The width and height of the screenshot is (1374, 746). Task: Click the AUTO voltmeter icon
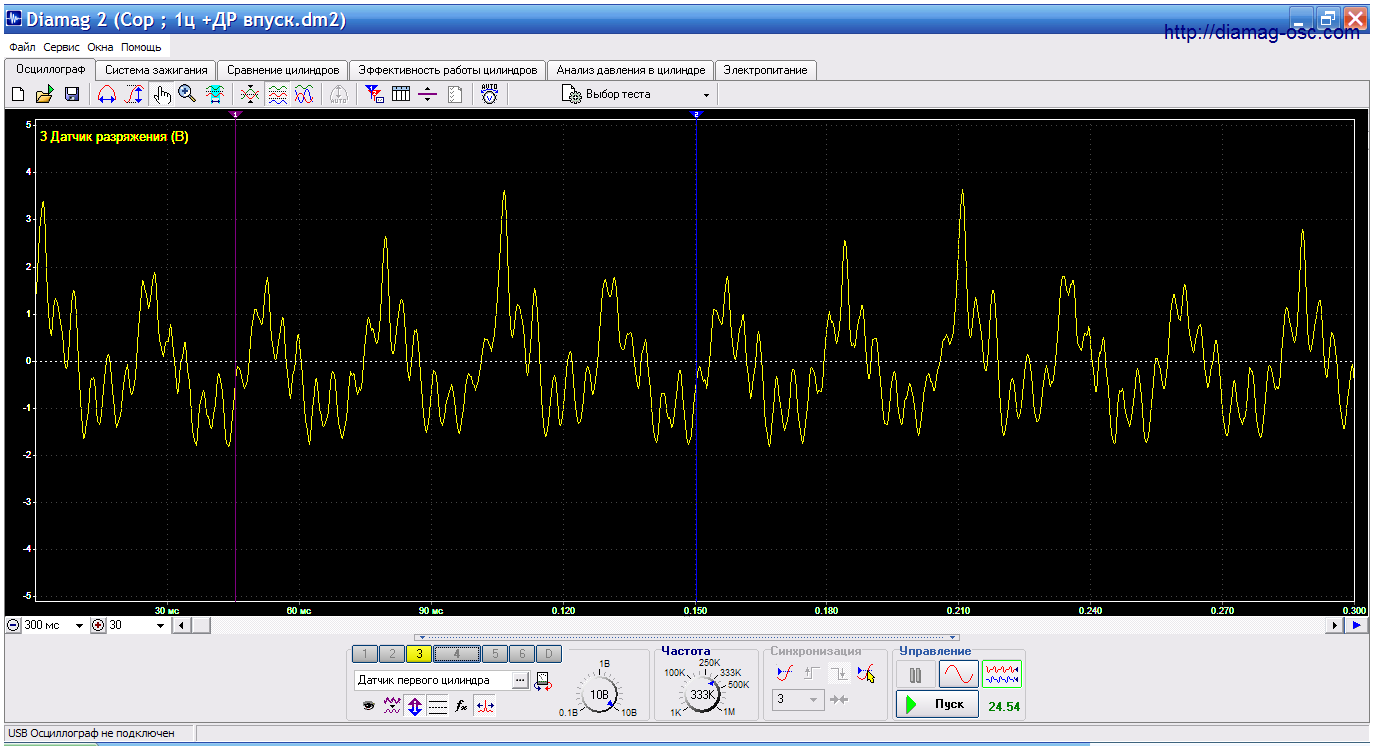coord(489,94)
